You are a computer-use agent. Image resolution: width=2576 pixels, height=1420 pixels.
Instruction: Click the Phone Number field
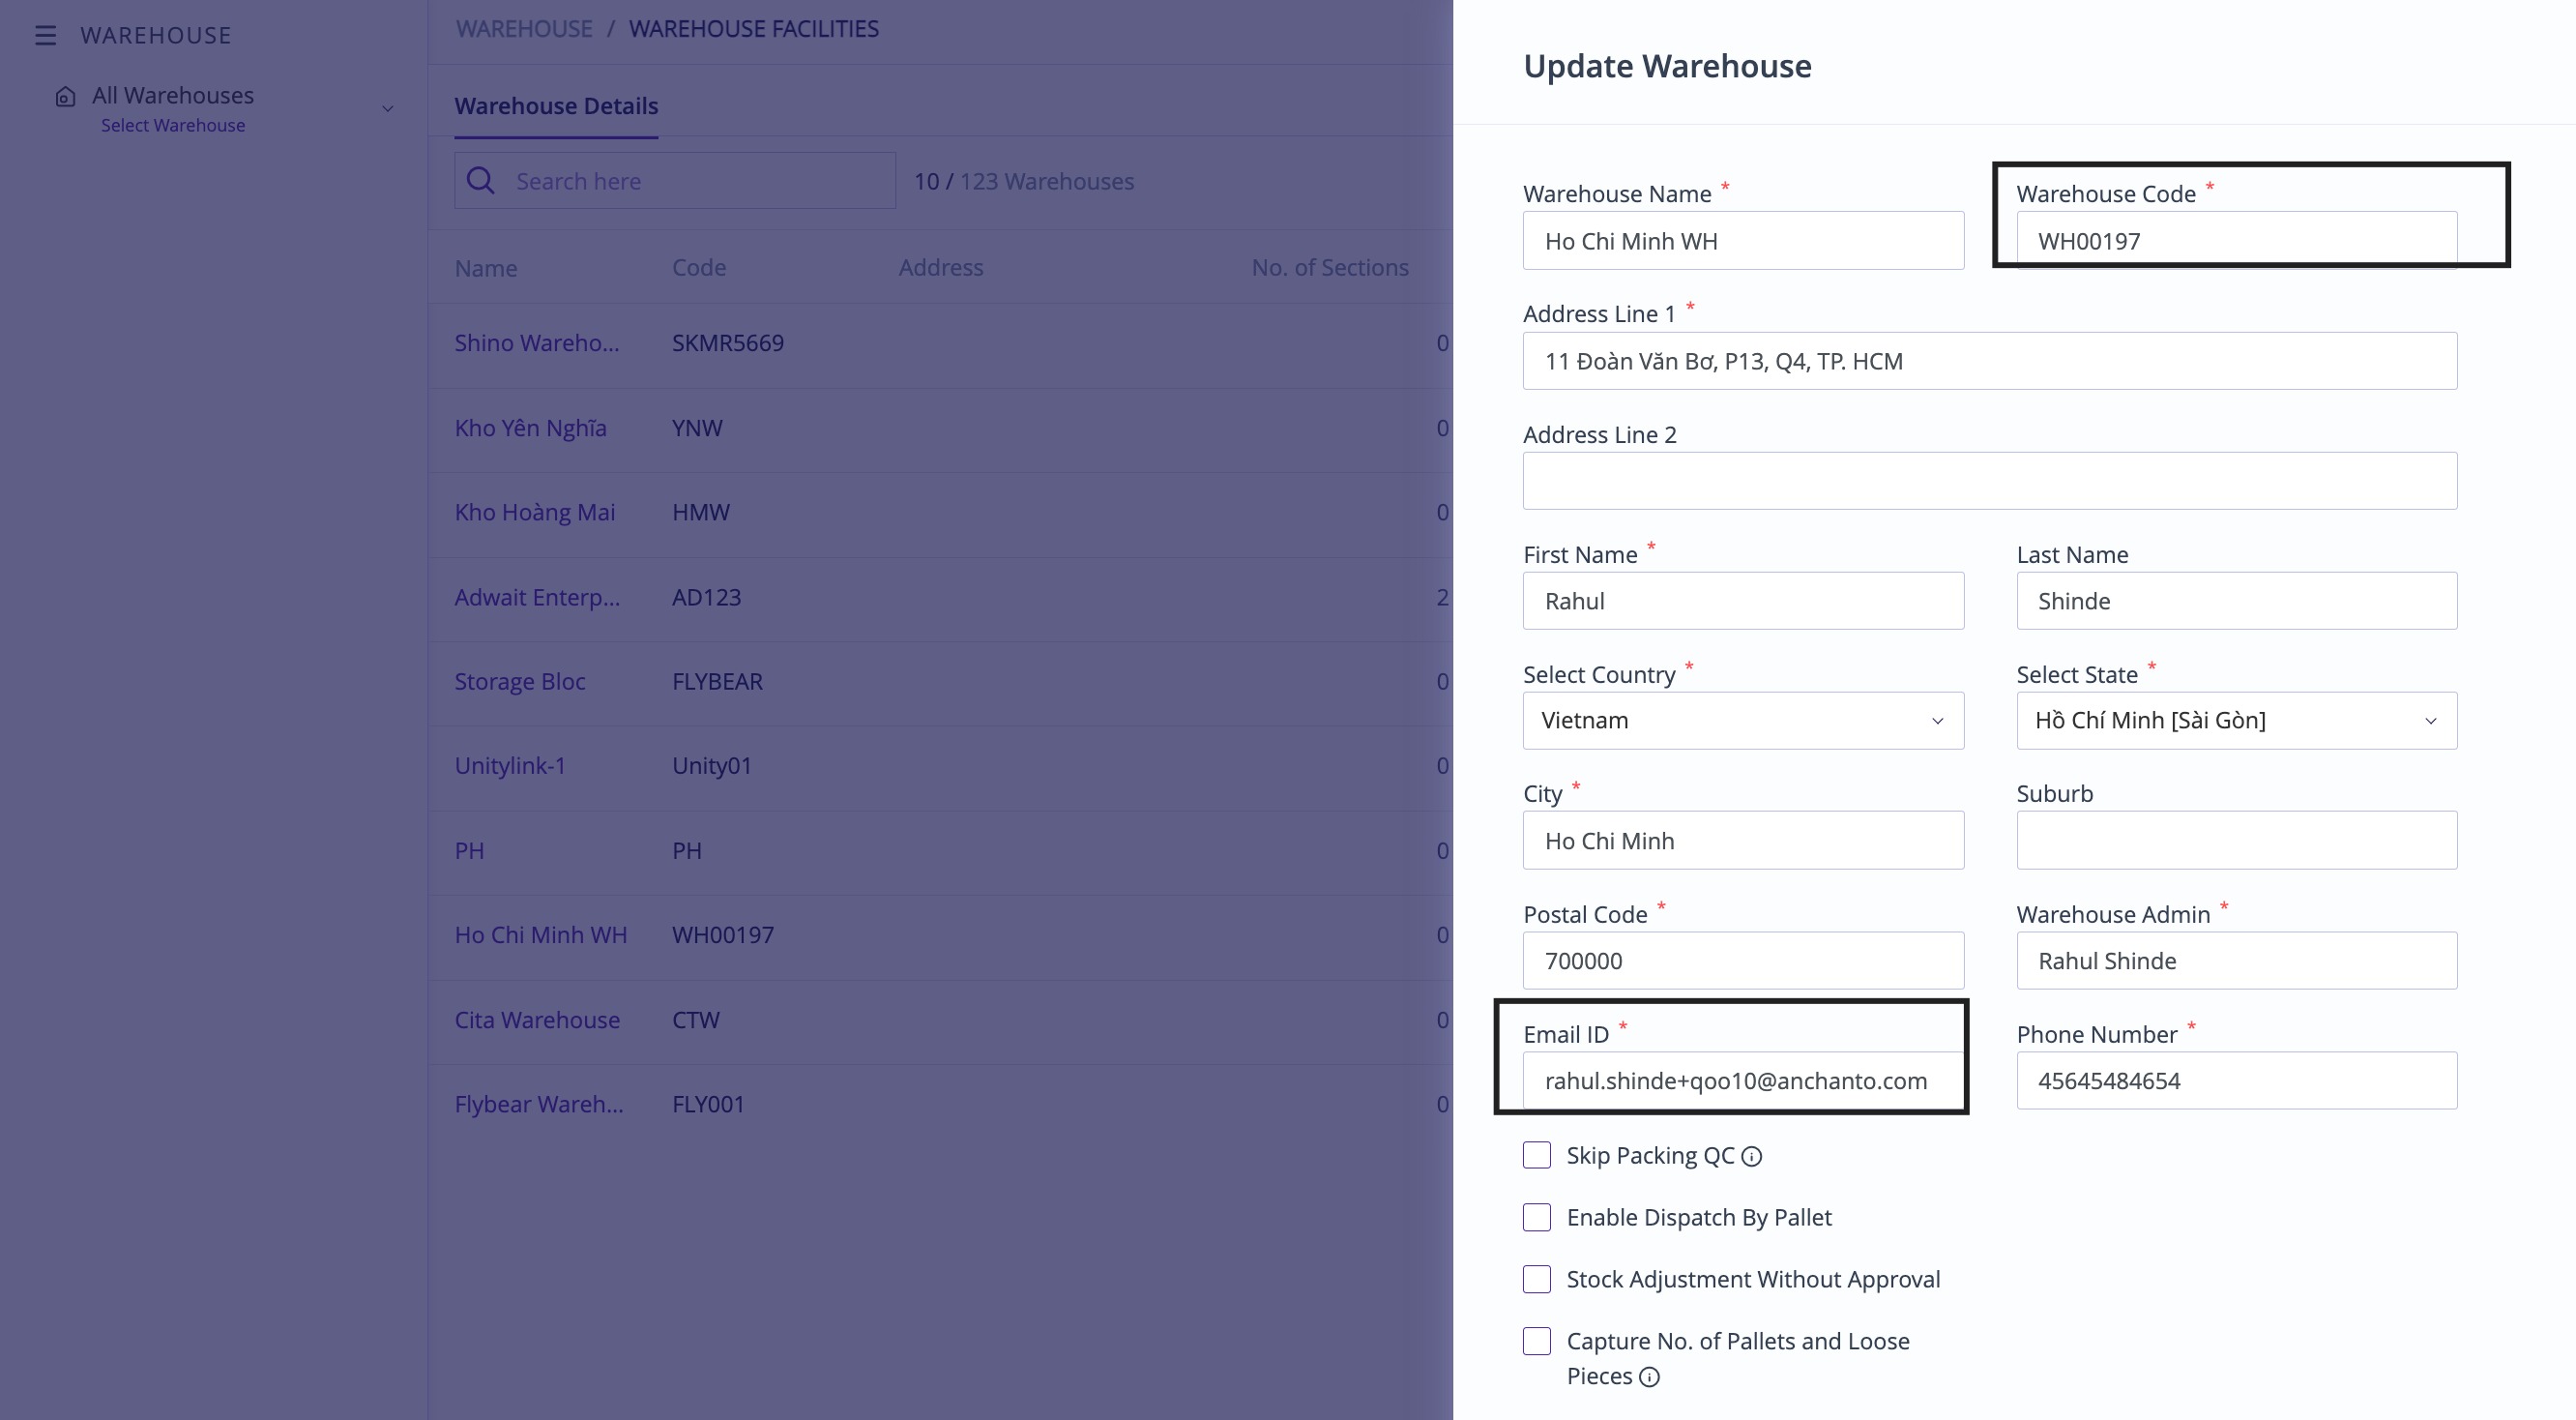point(2236,1081)
